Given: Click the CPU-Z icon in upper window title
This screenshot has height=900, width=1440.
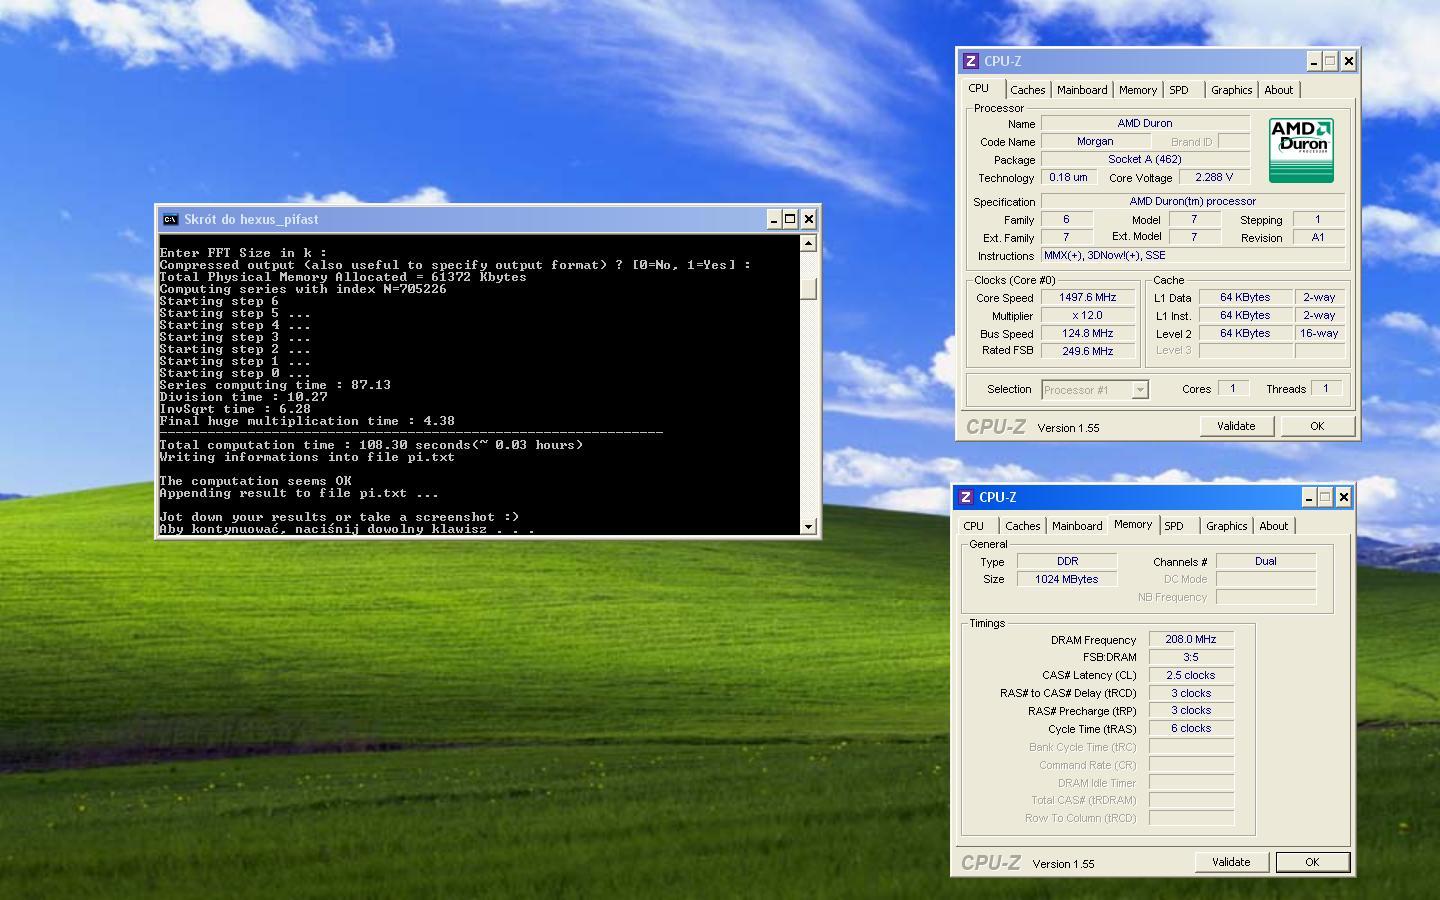Looking at the screenshot, I should point(970,61).
